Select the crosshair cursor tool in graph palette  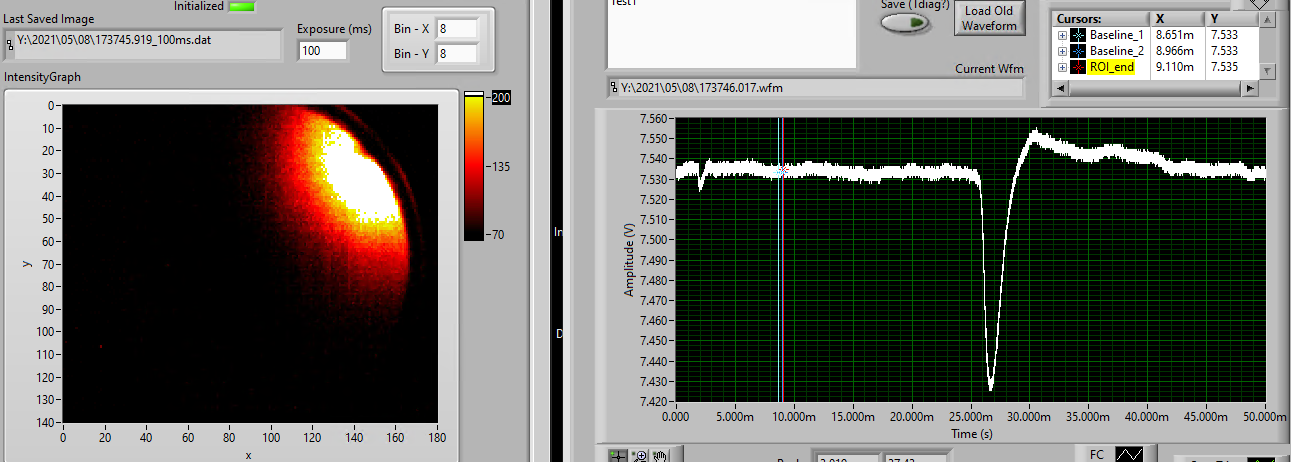click(619, 456)
